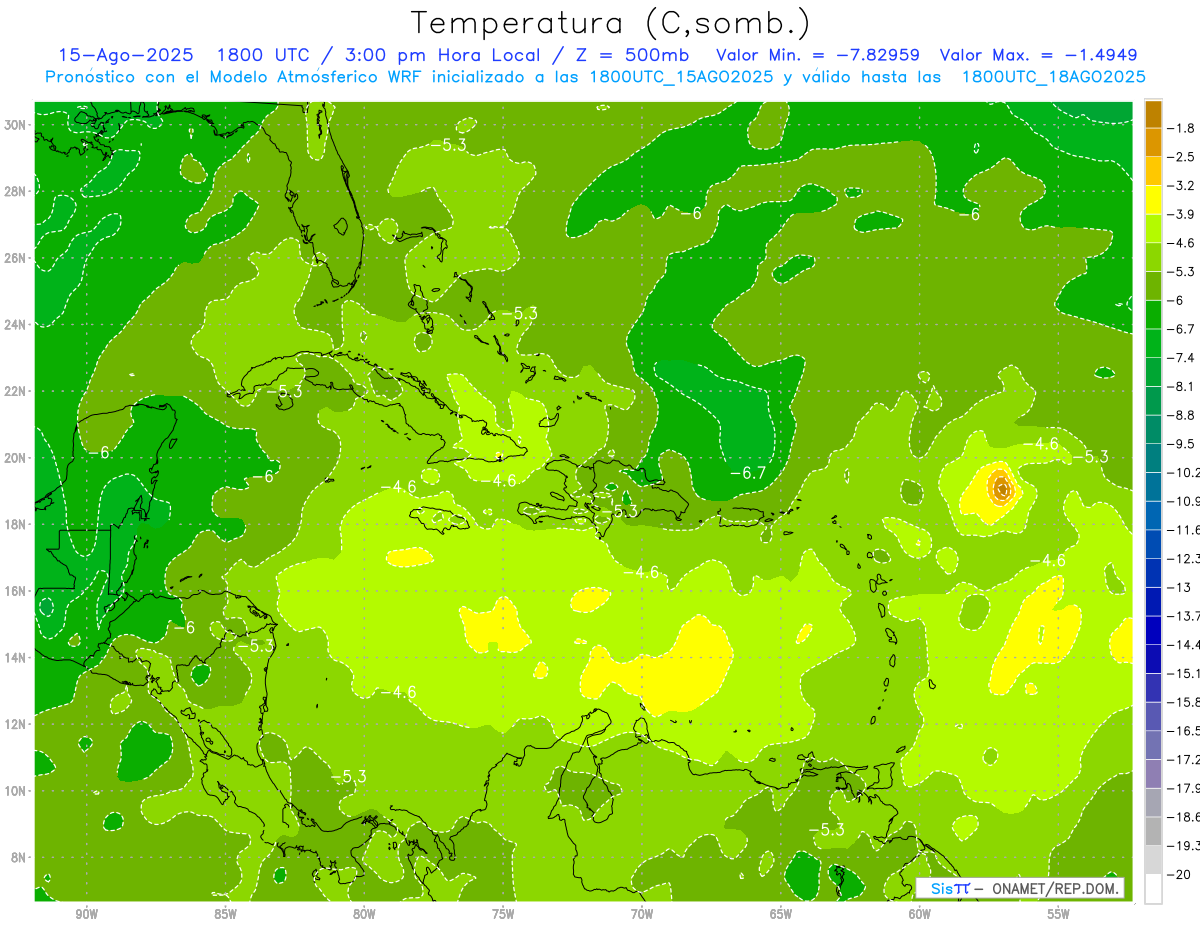Click the '1800UTC_15AGO2025' initialization timestamp
Screen dimensions: 1200x927
(681, 77)
